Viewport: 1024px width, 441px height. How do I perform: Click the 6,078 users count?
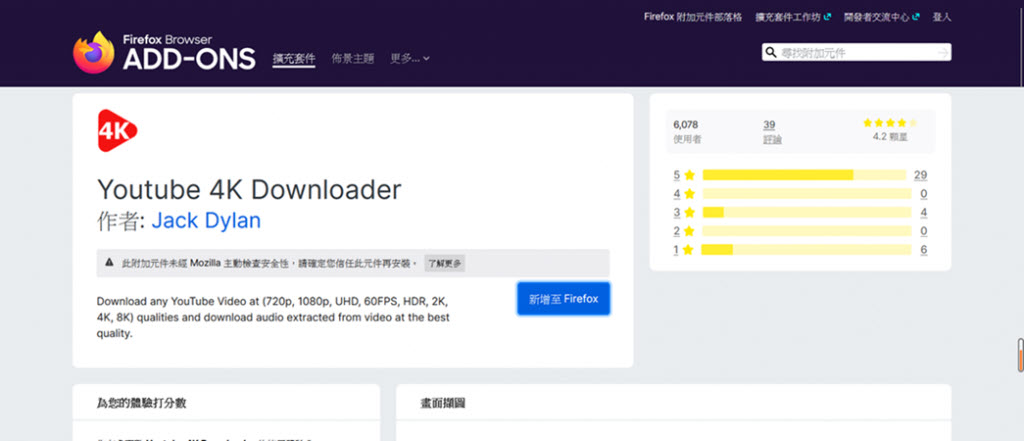coord(686,125)
